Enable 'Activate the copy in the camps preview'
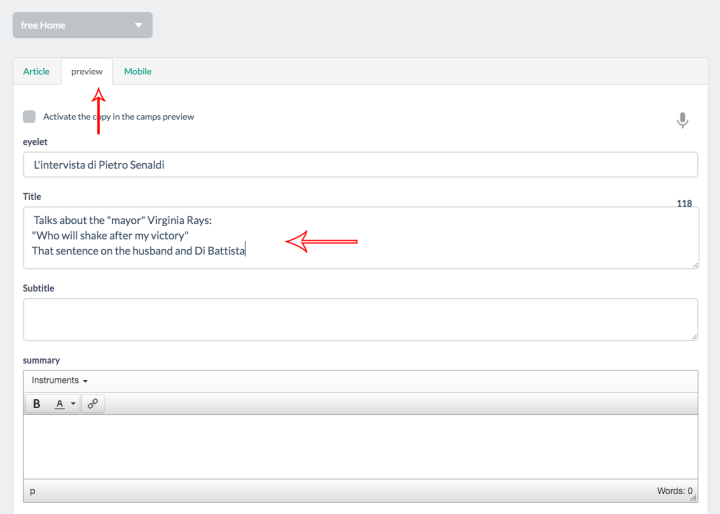Image resolution: width=720 pixels, height=514 pixels. point(30,117)
